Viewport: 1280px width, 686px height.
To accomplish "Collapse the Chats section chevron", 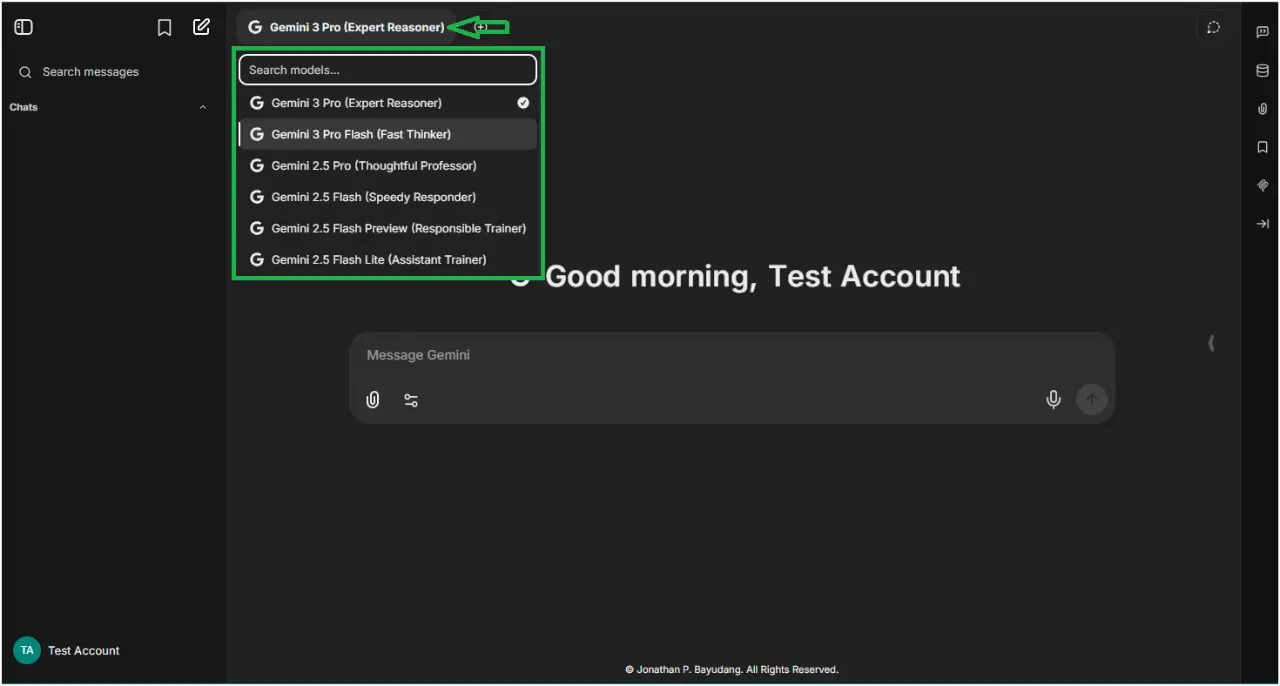I will click(x=203, y=107).
